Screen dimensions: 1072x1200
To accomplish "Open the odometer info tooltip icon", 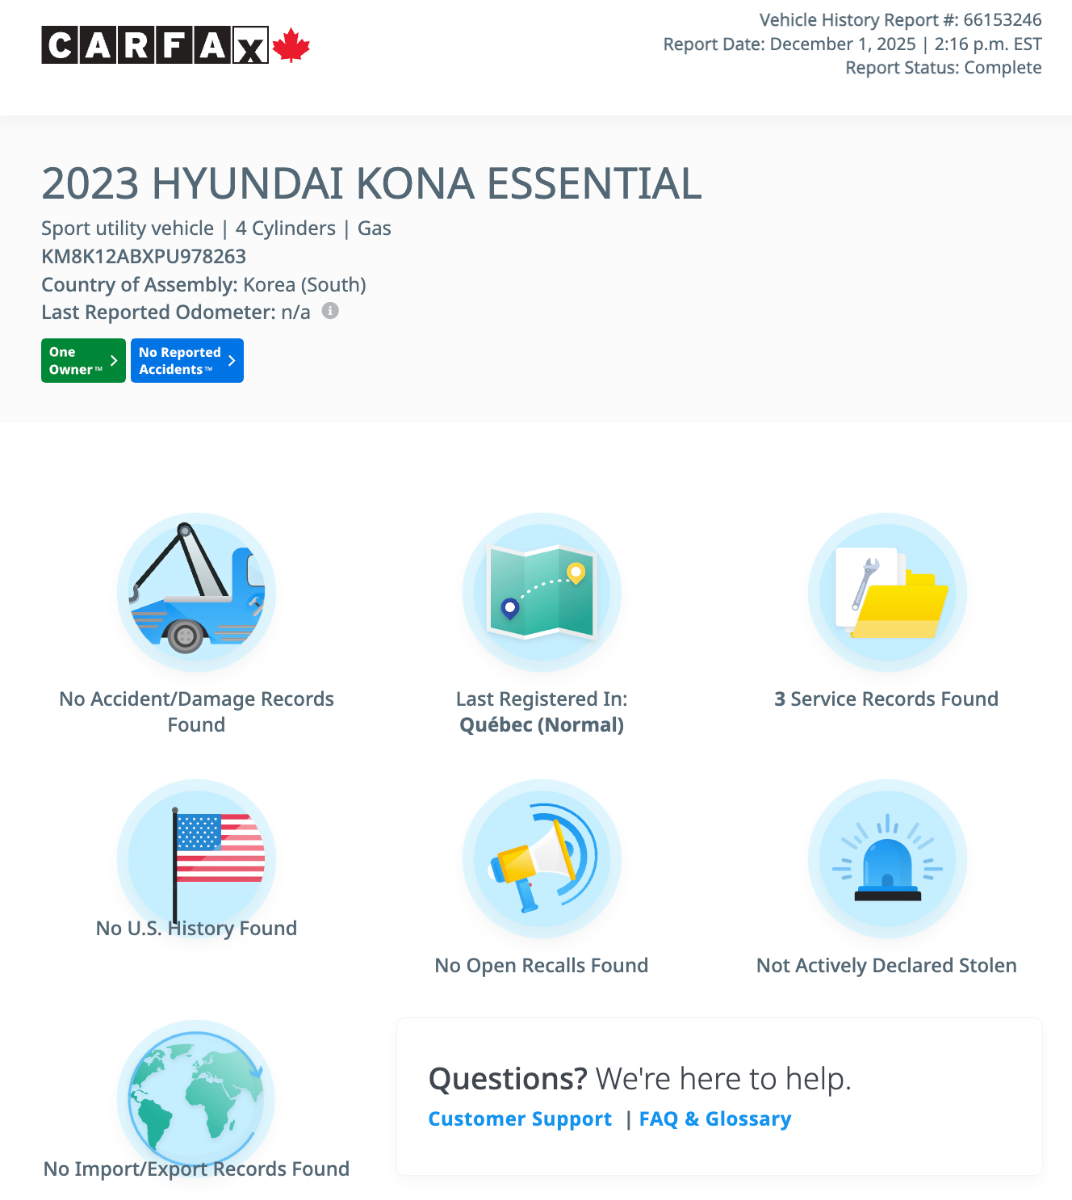I will pos(330,311).
